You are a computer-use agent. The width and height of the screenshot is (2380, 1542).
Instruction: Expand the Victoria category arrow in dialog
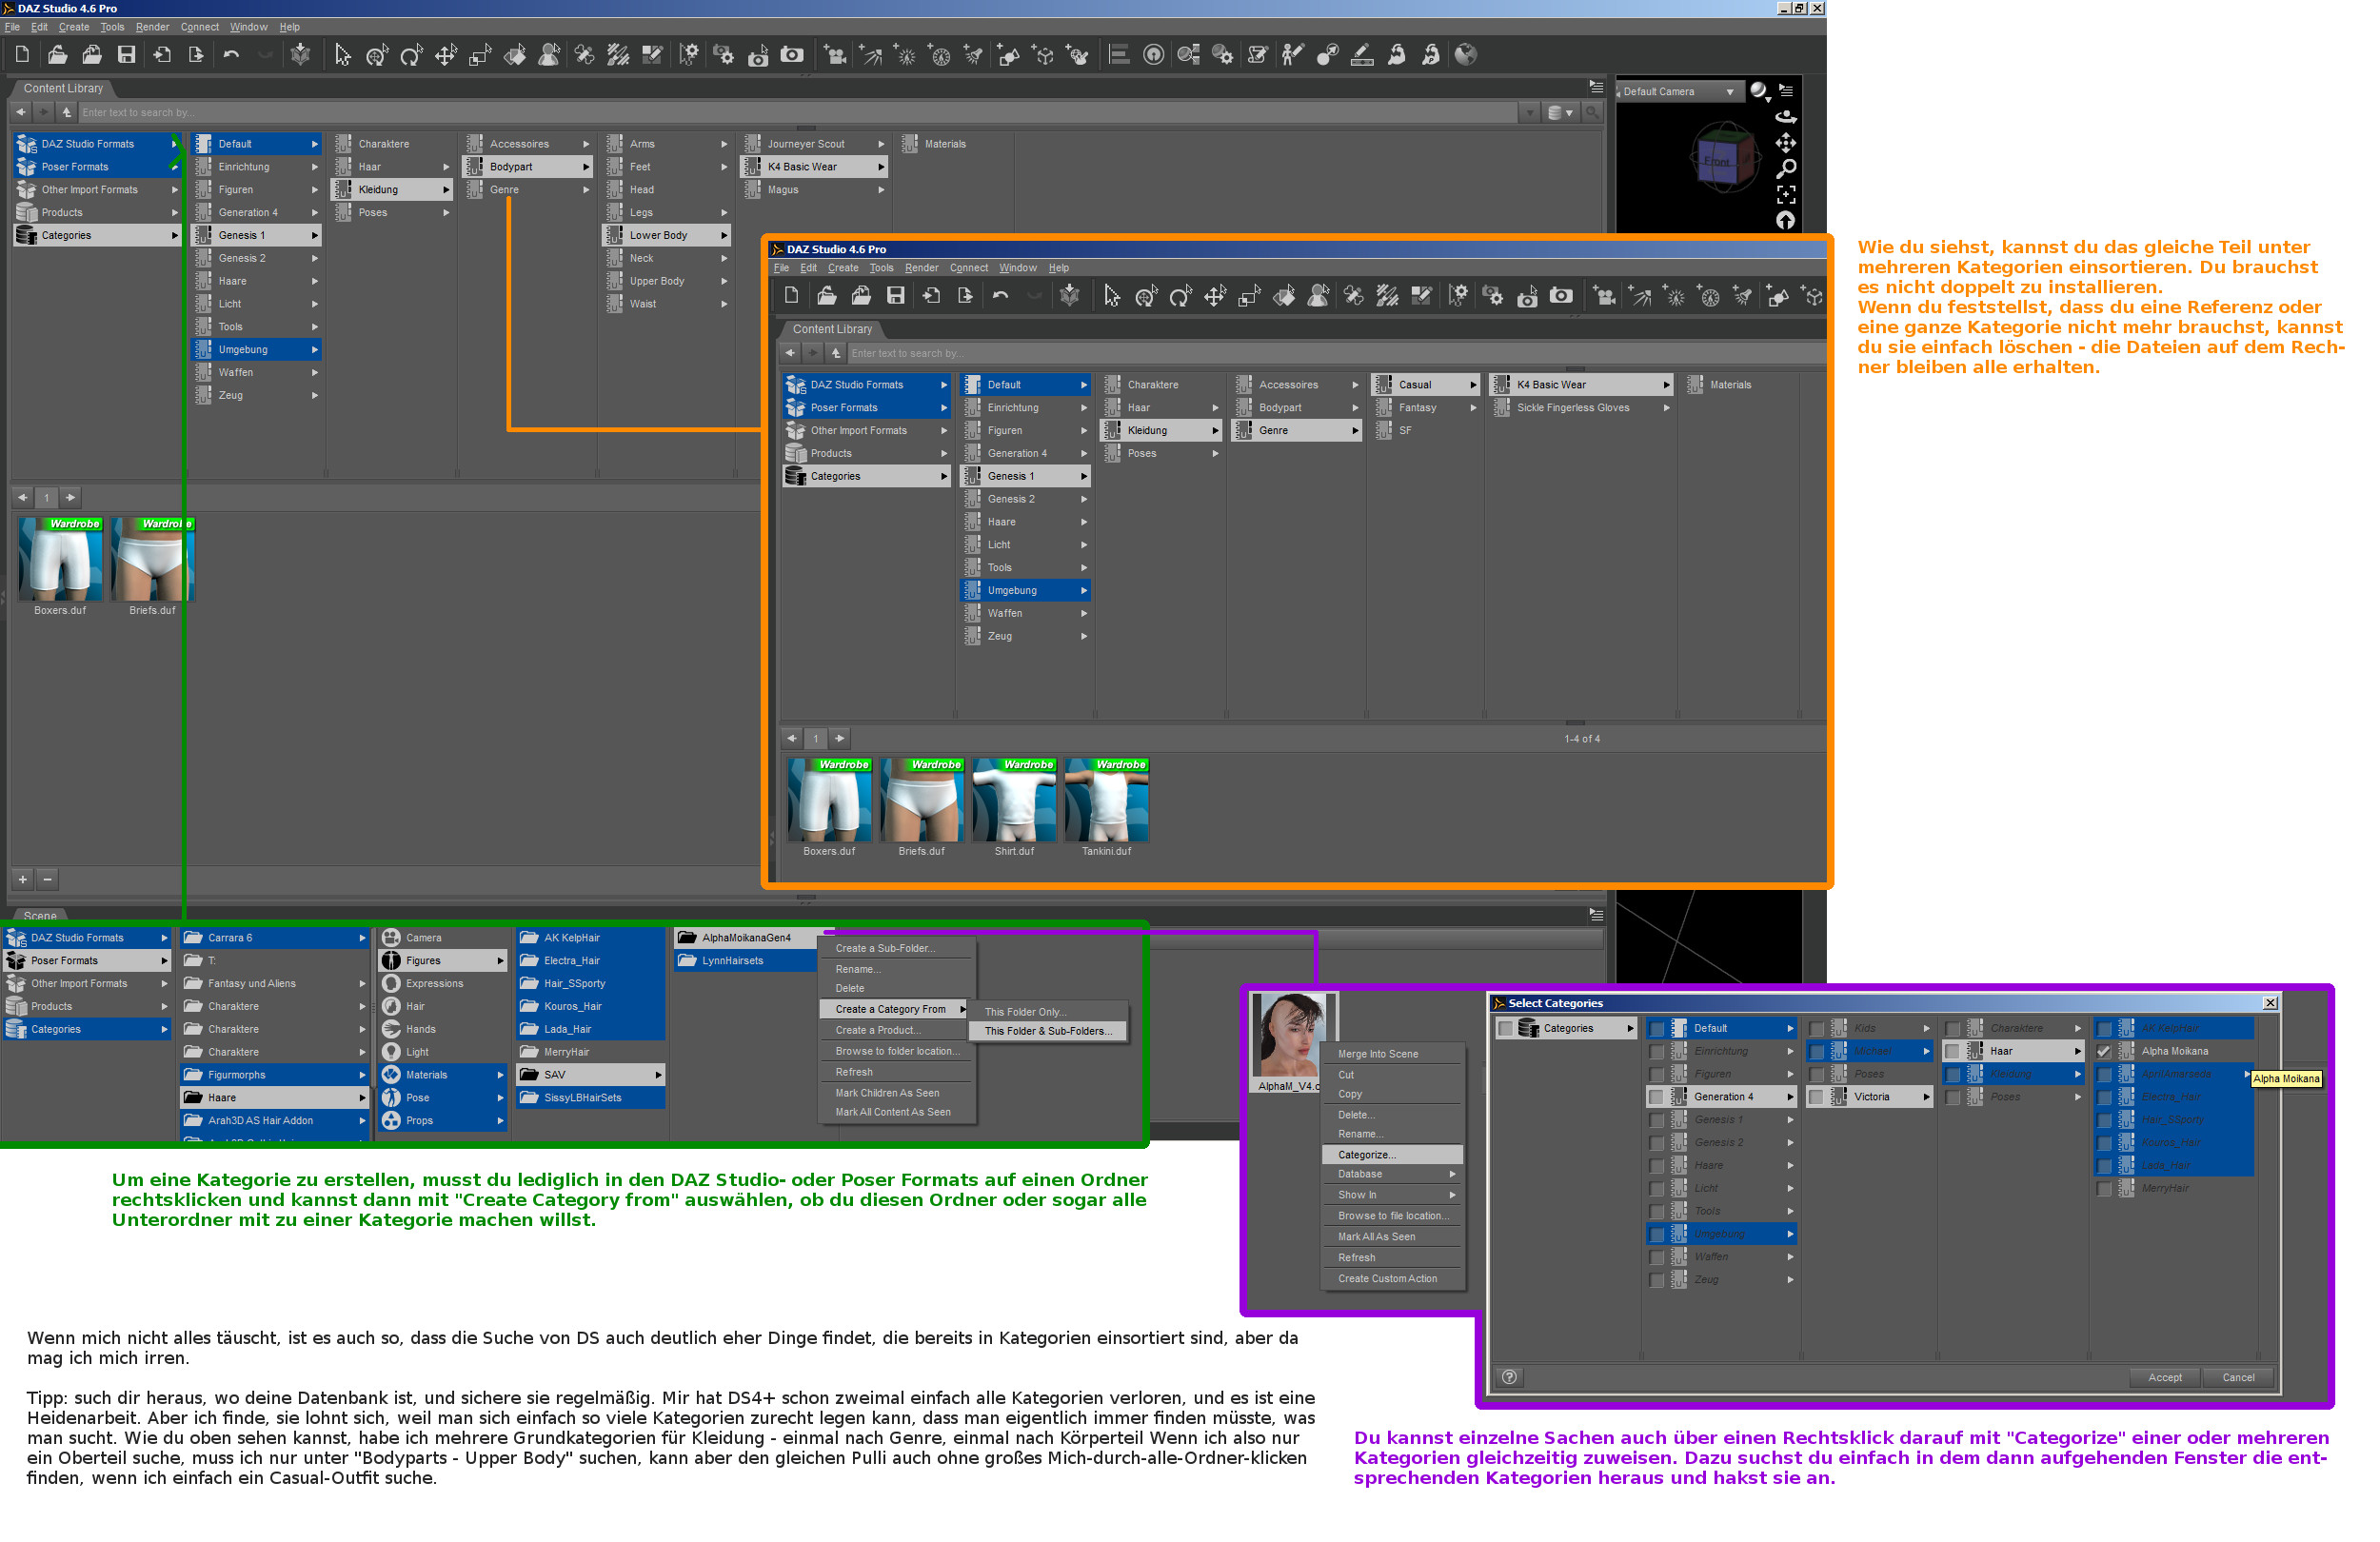click(x=1925, y=1097)
